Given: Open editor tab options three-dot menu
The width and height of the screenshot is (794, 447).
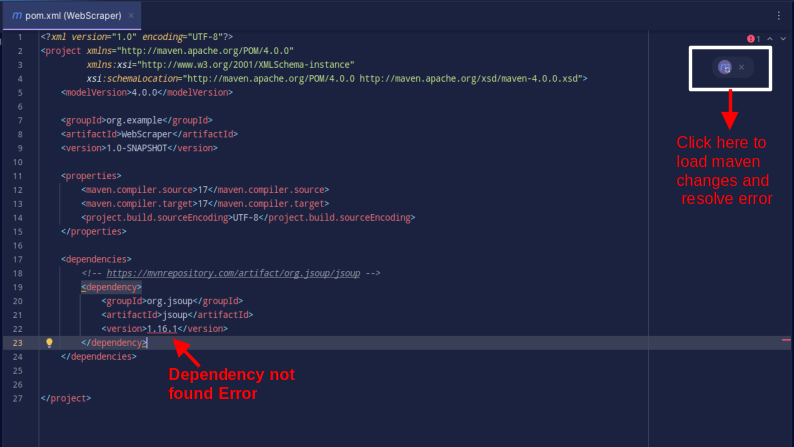Looking at the screenshot, I should point(779,16).
